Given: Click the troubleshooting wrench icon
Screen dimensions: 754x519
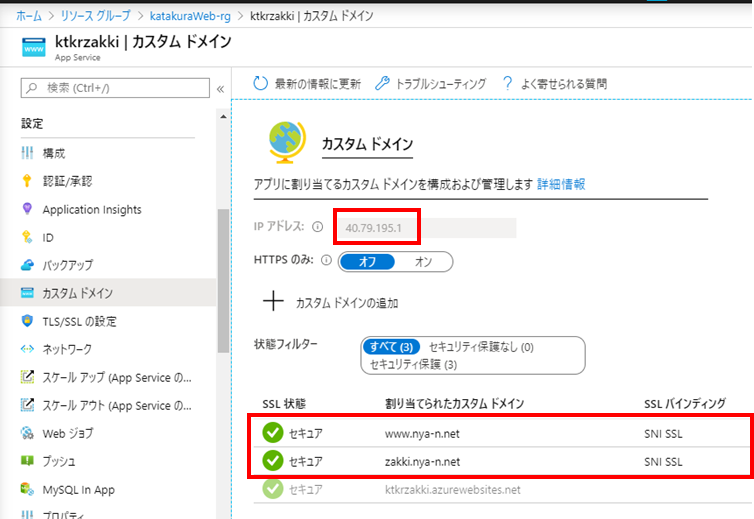Looking at the screenshot, I should 382,83.
